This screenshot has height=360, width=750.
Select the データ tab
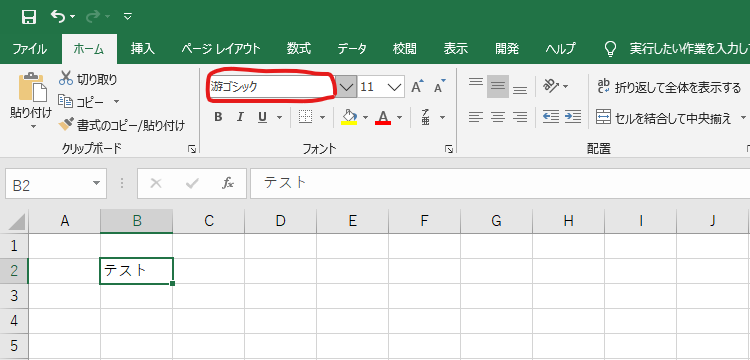click(352, 49)
